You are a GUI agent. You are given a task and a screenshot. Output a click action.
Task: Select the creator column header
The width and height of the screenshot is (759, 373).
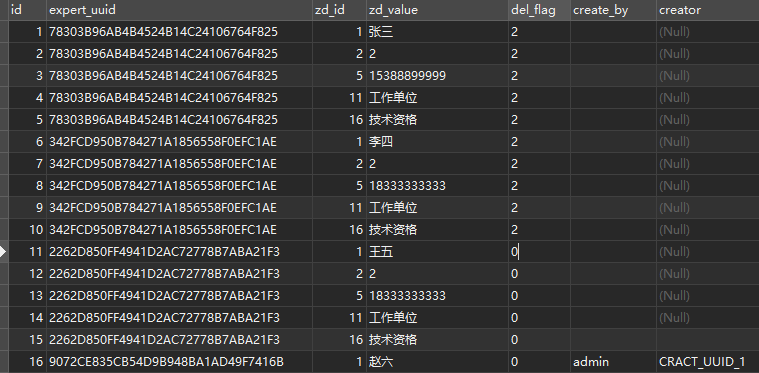pyautogui.click(x=708, y=10)
